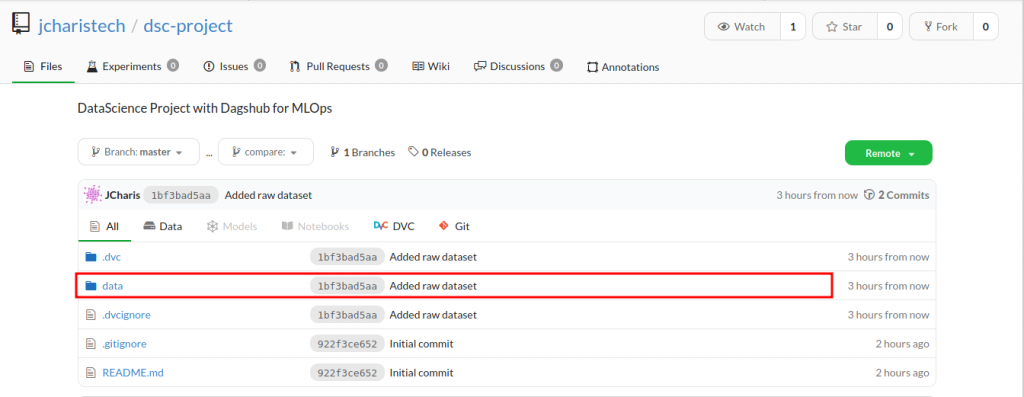
Task: Select the Notebooks filter tab
Action: [315, 226]
